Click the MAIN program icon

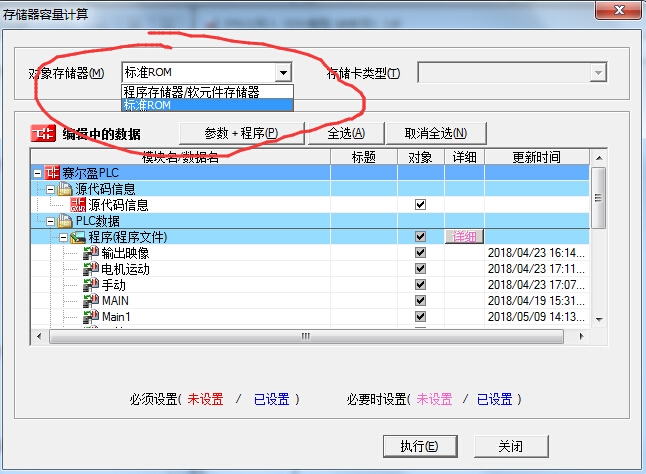[x=91, y=301]
